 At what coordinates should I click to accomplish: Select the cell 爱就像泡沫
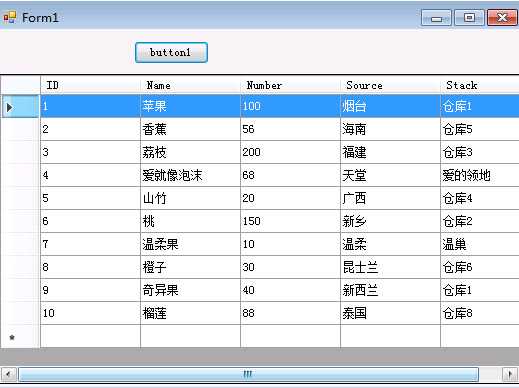(x=190, y=175)
